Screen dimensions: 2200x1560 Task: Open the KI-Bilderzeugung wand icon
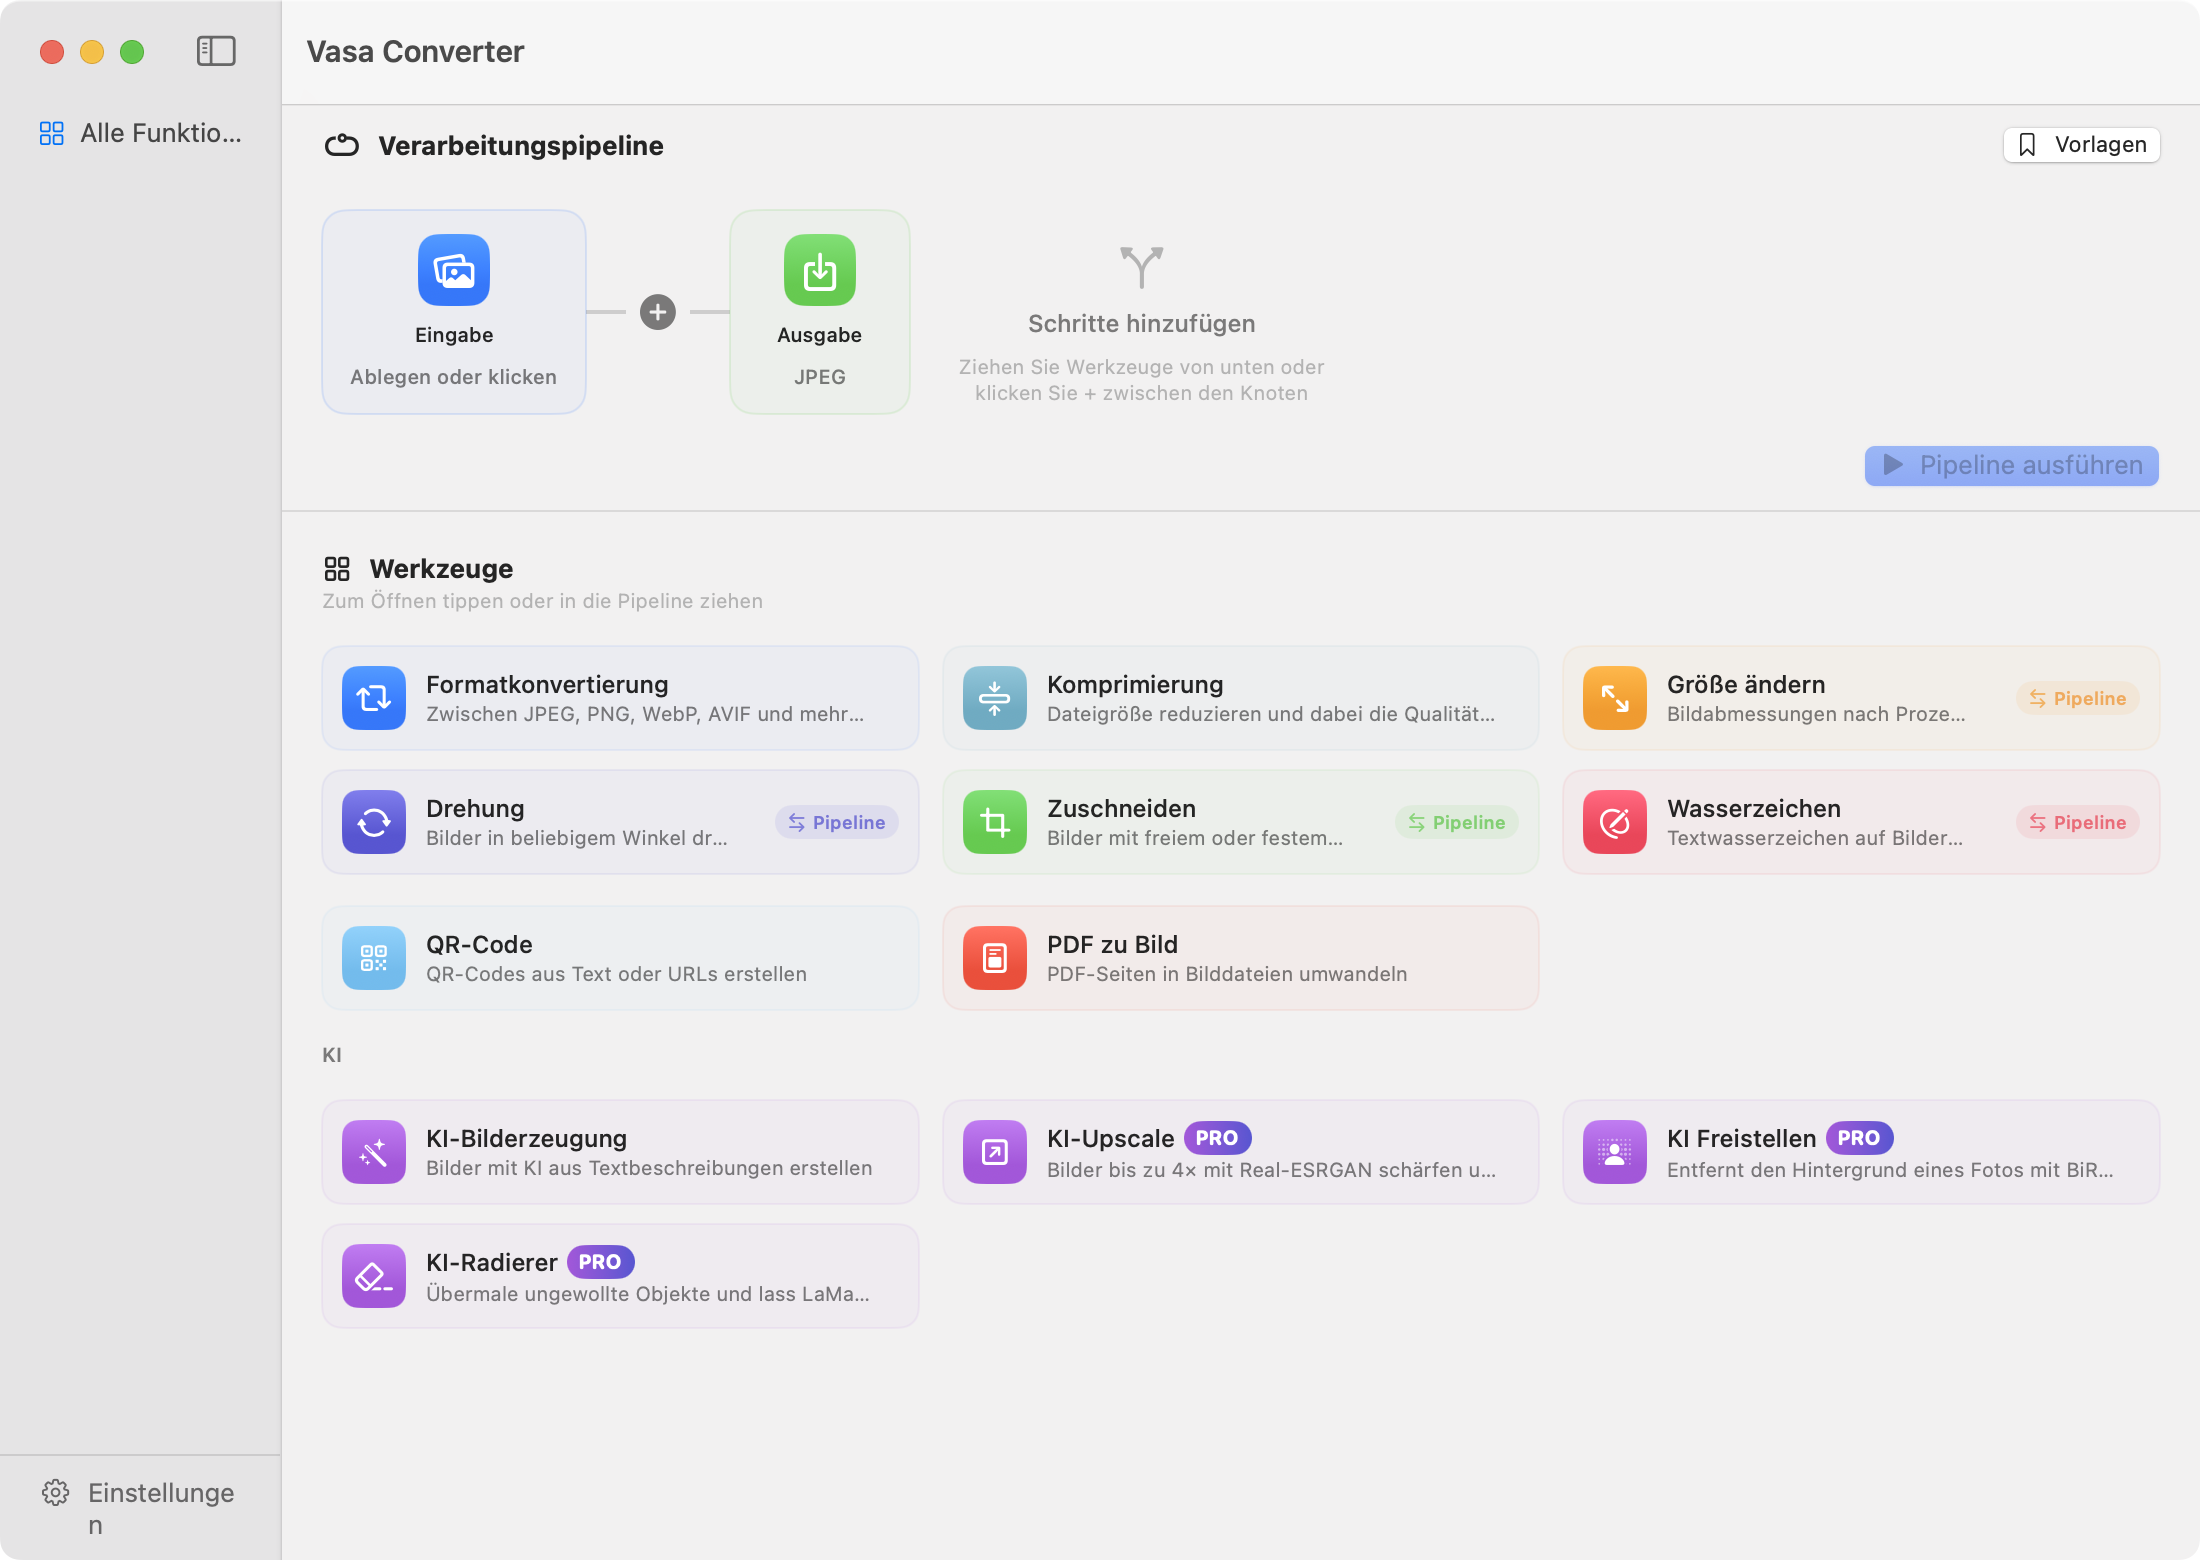(x=374, y=1152)
